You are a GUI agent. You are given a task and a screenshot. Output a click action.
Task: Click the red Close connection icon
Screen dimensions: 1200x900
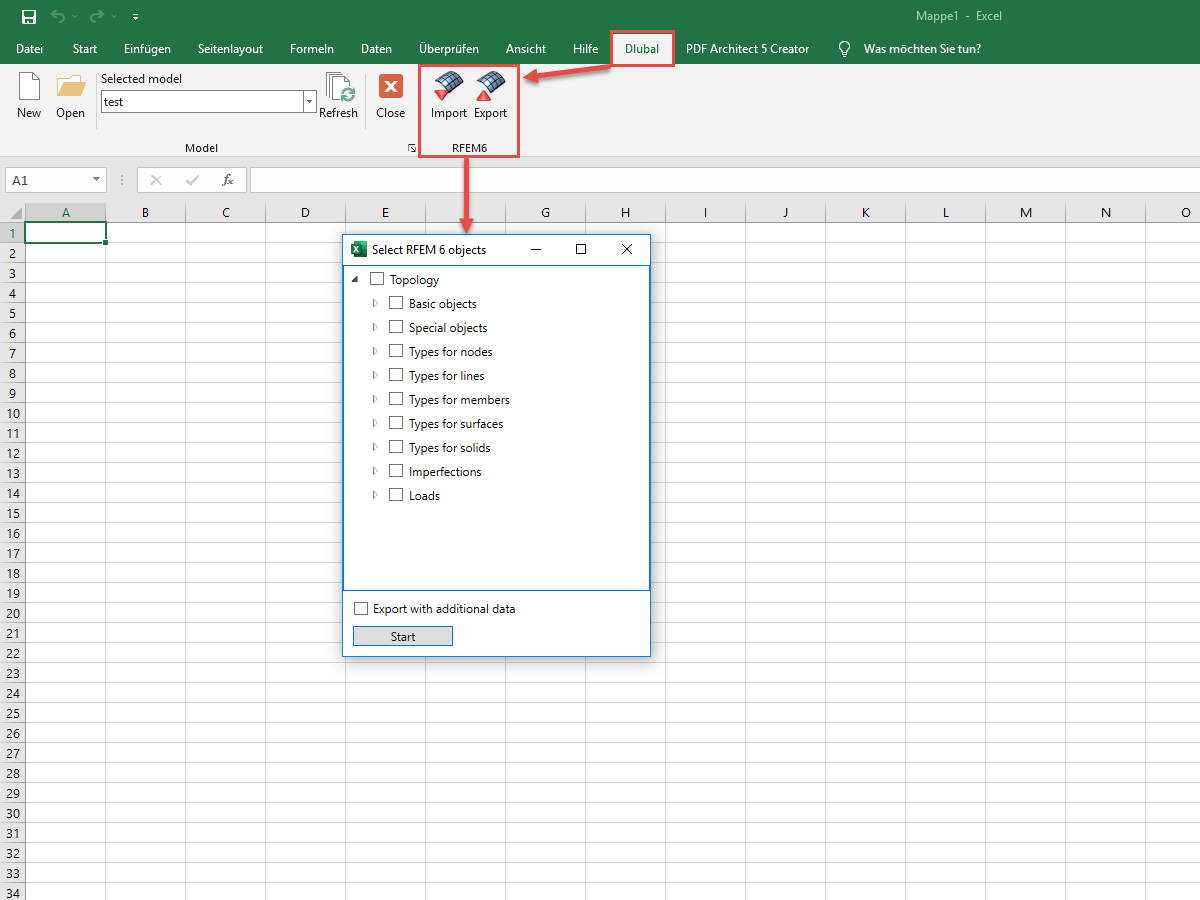click(390, 88)
